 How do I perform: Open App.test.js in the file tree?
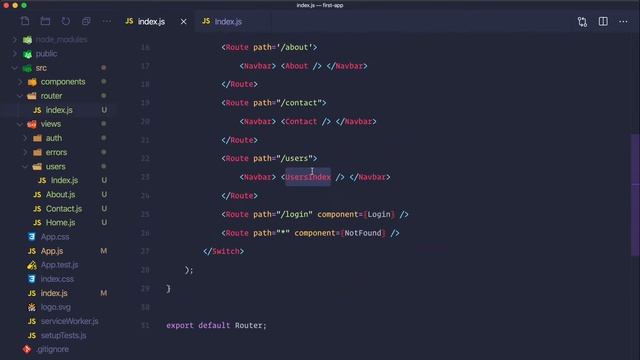(60, 265)
